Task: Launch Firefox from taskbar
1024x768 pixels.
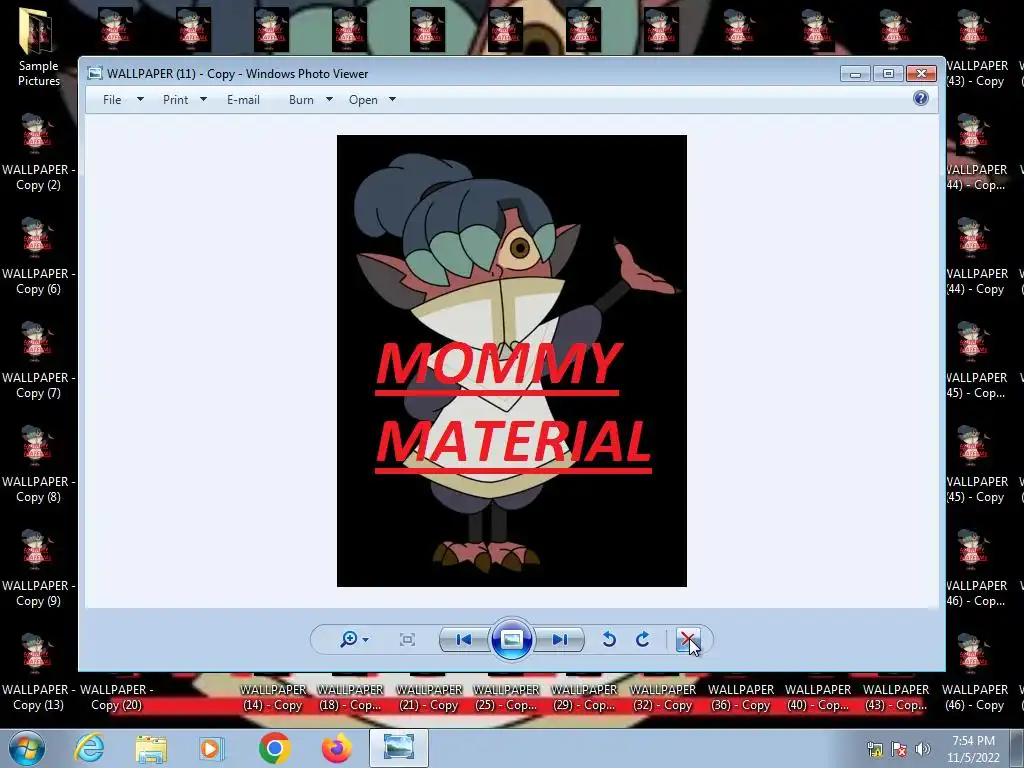Action: 336,748
